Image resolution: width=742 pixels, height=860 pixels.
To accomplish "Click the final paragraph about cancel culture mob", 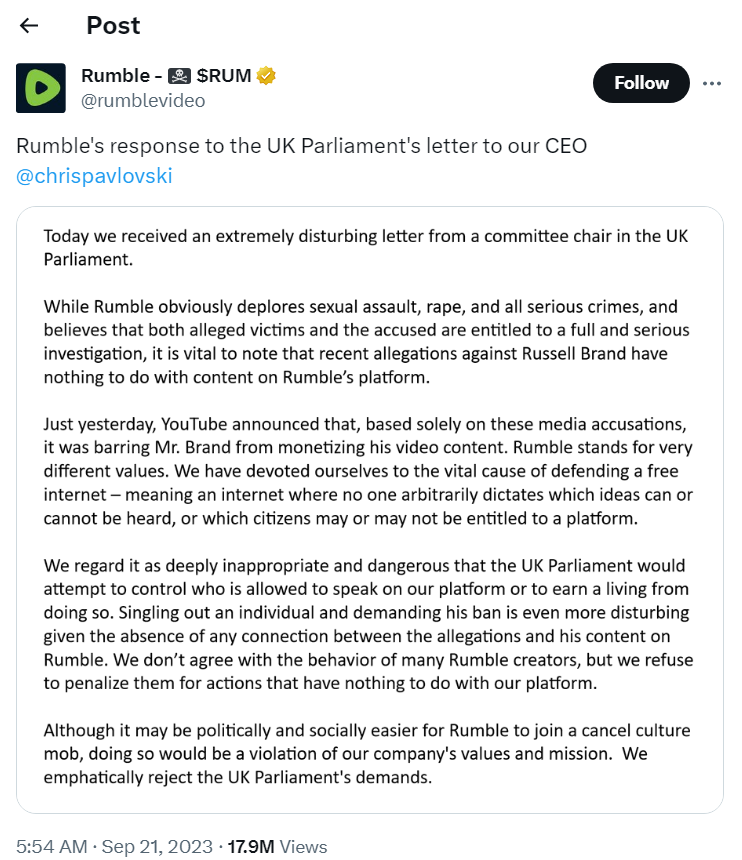I will (x=367, y=754).
